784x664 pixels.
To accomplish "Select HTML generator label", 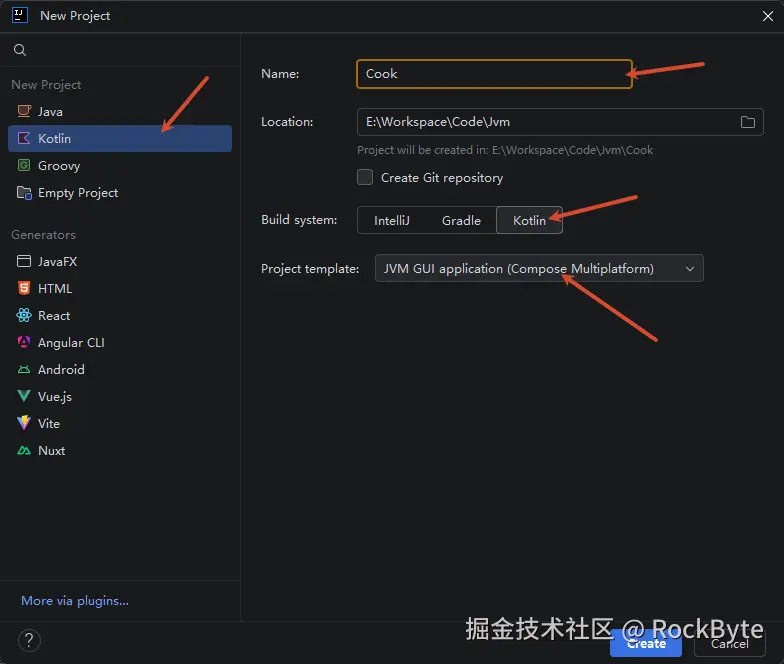I will point(55,288).
